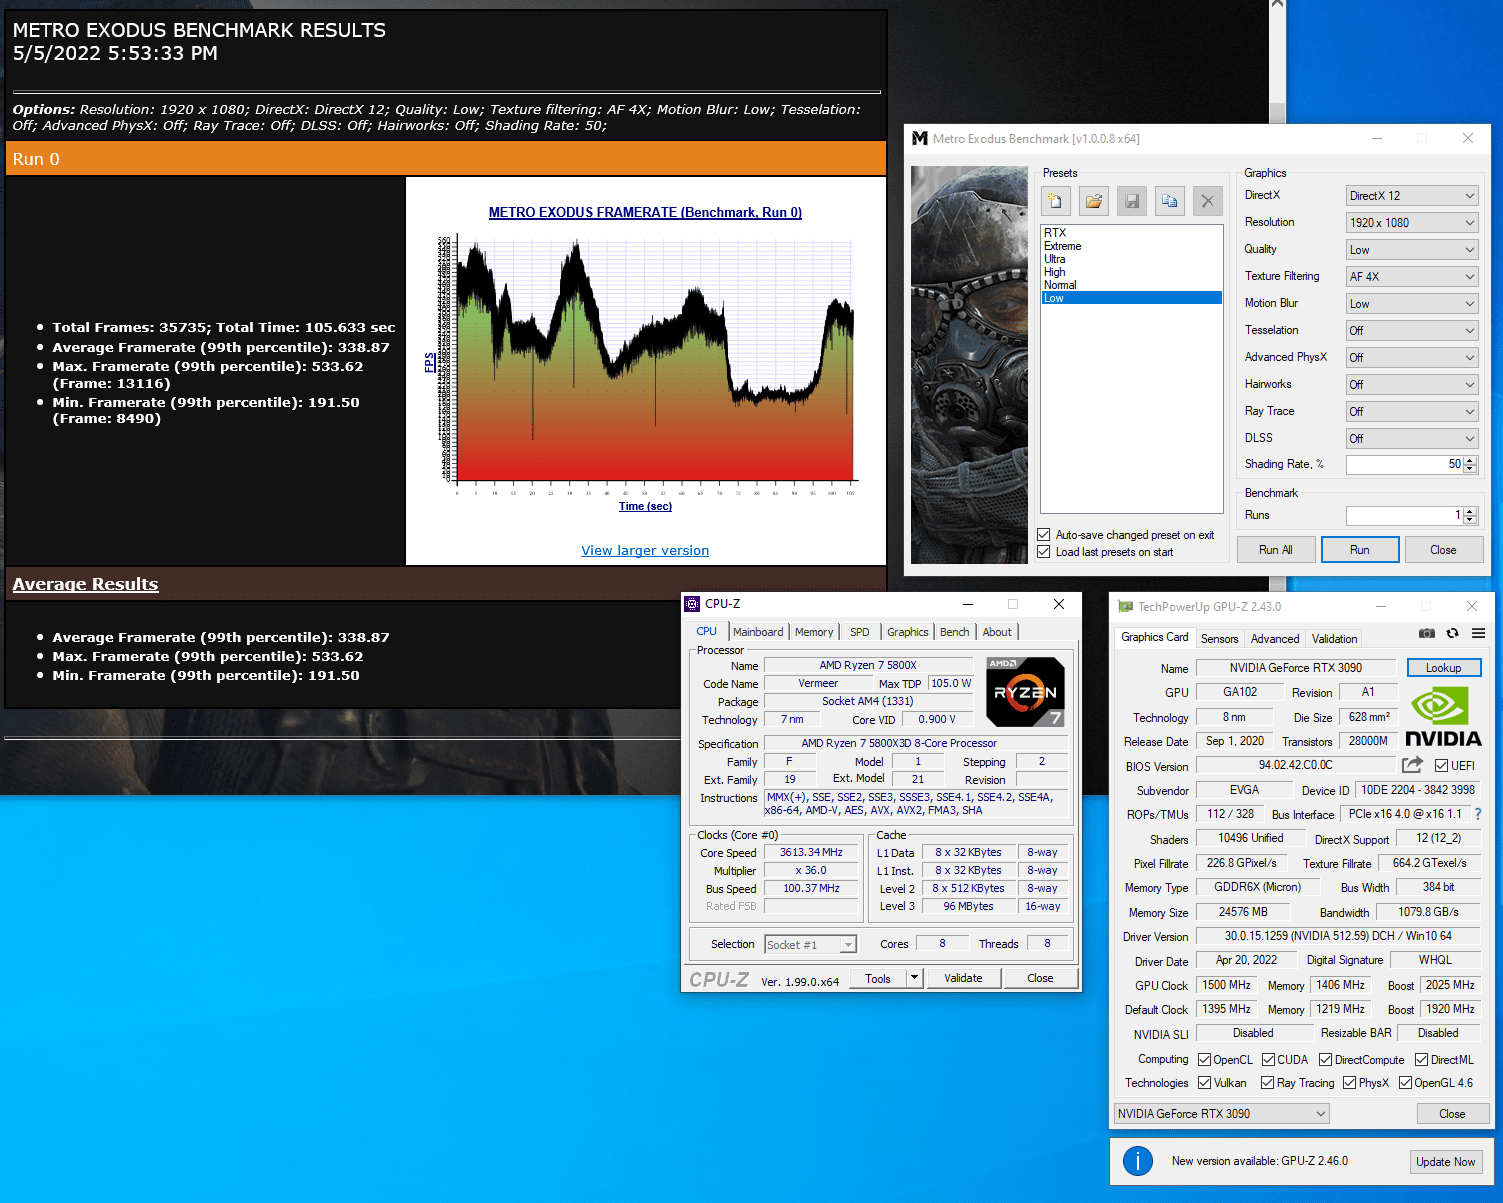
Task: Click the Delete preset X icon
Action: (1208, 201)
